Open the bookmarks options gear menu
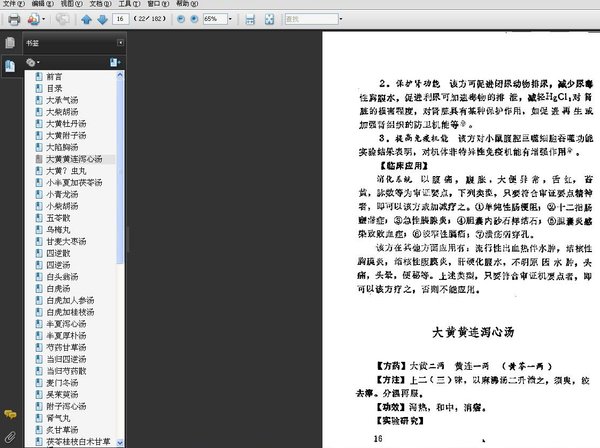Viewport: 600px width, 448px height. click(33, 62)
